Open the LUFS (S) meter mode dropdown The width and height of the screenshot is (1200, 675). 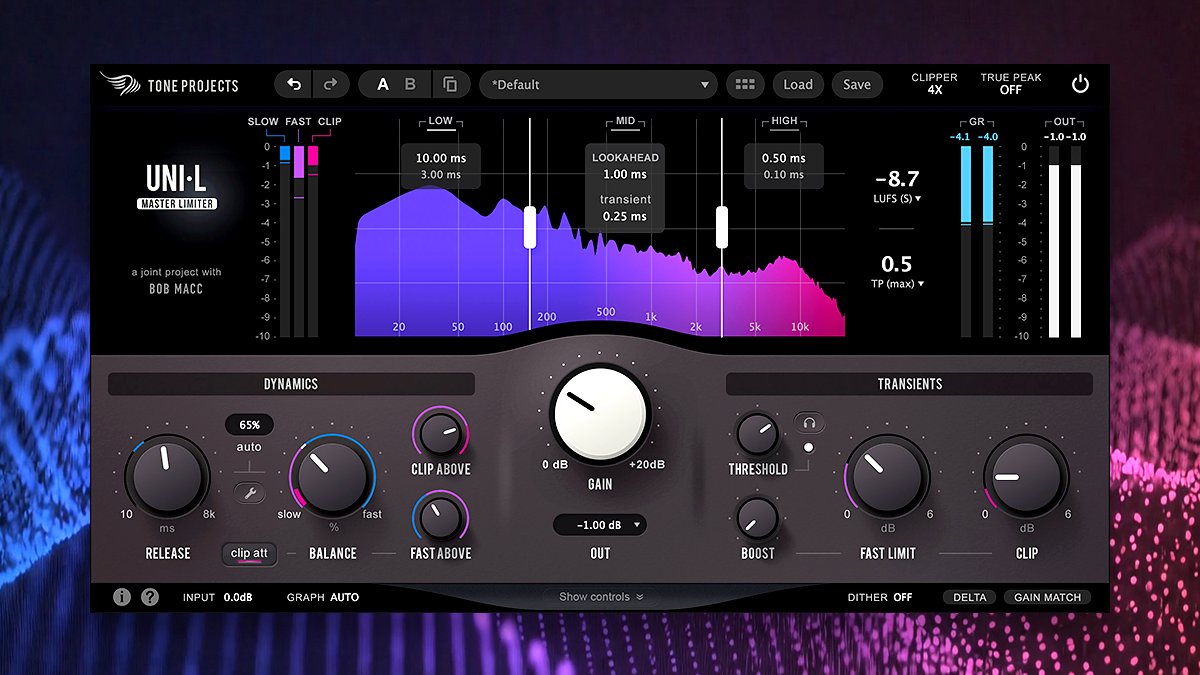[897, 199]
